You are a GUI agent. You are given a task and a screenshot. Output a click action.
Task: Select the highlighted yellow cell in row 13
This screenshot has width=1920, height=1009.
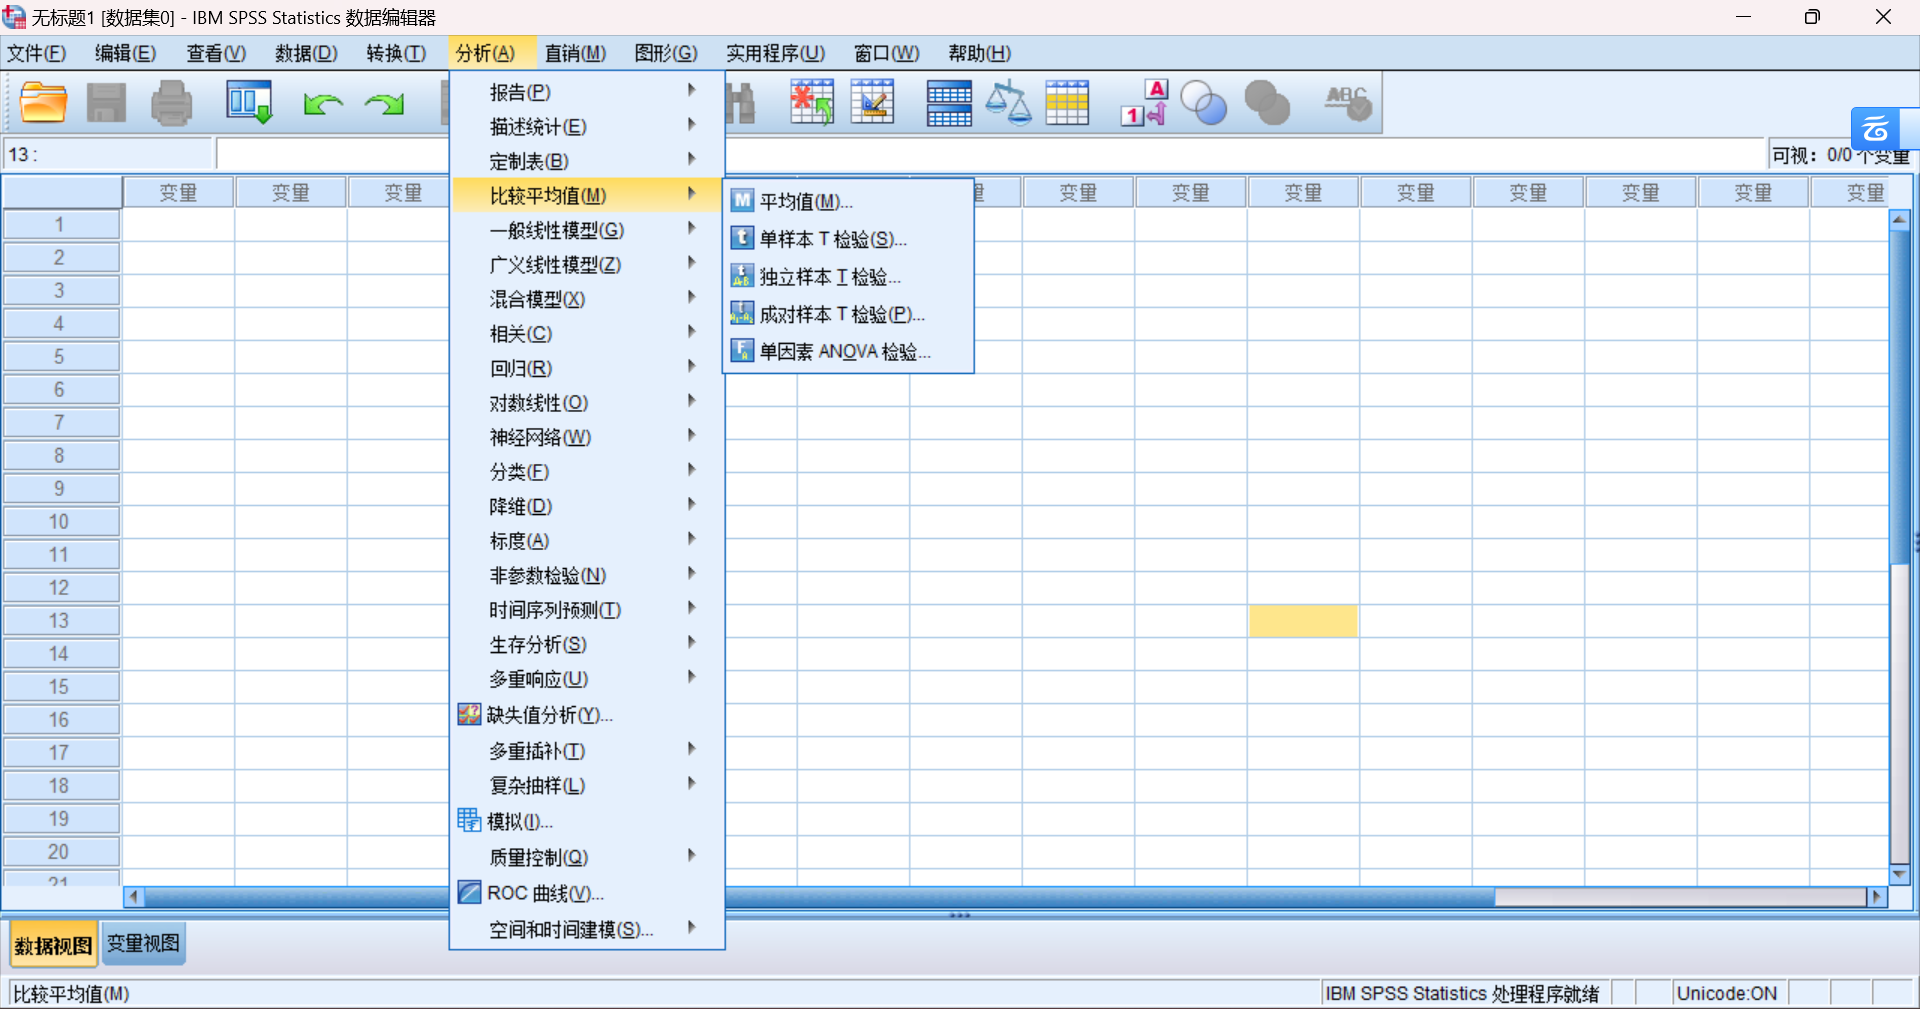coord(1303,621)
